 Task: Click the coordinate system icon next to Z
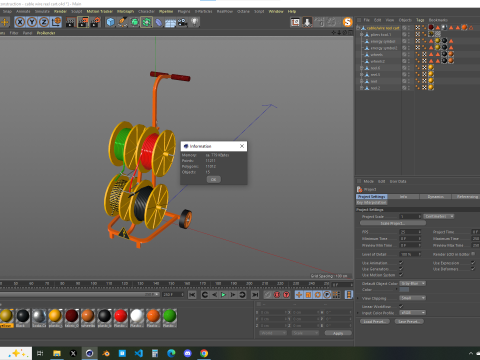tap(56, 22)
